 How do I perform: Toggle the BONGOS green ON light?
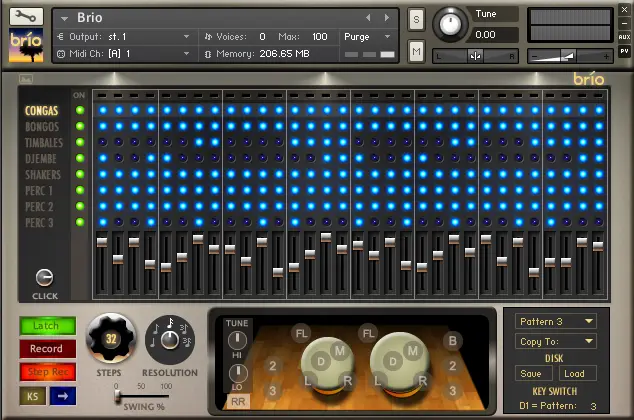pos(80,126)
